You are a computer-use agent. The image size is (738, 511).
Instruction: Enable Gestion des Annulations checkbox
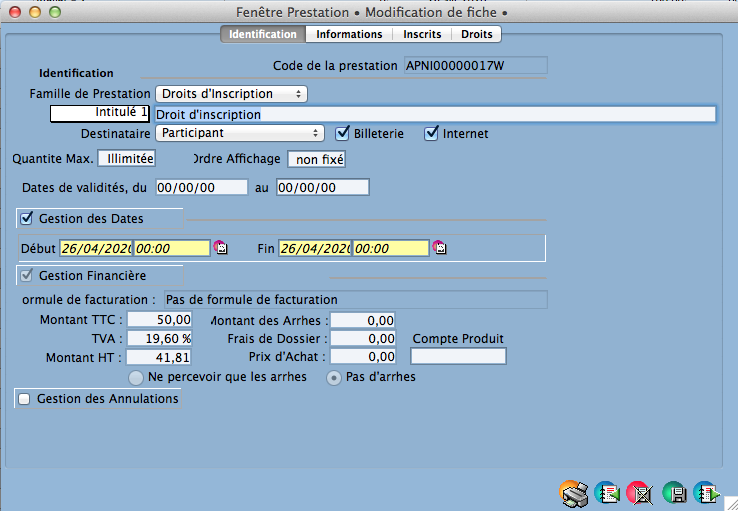click(24, 399)
